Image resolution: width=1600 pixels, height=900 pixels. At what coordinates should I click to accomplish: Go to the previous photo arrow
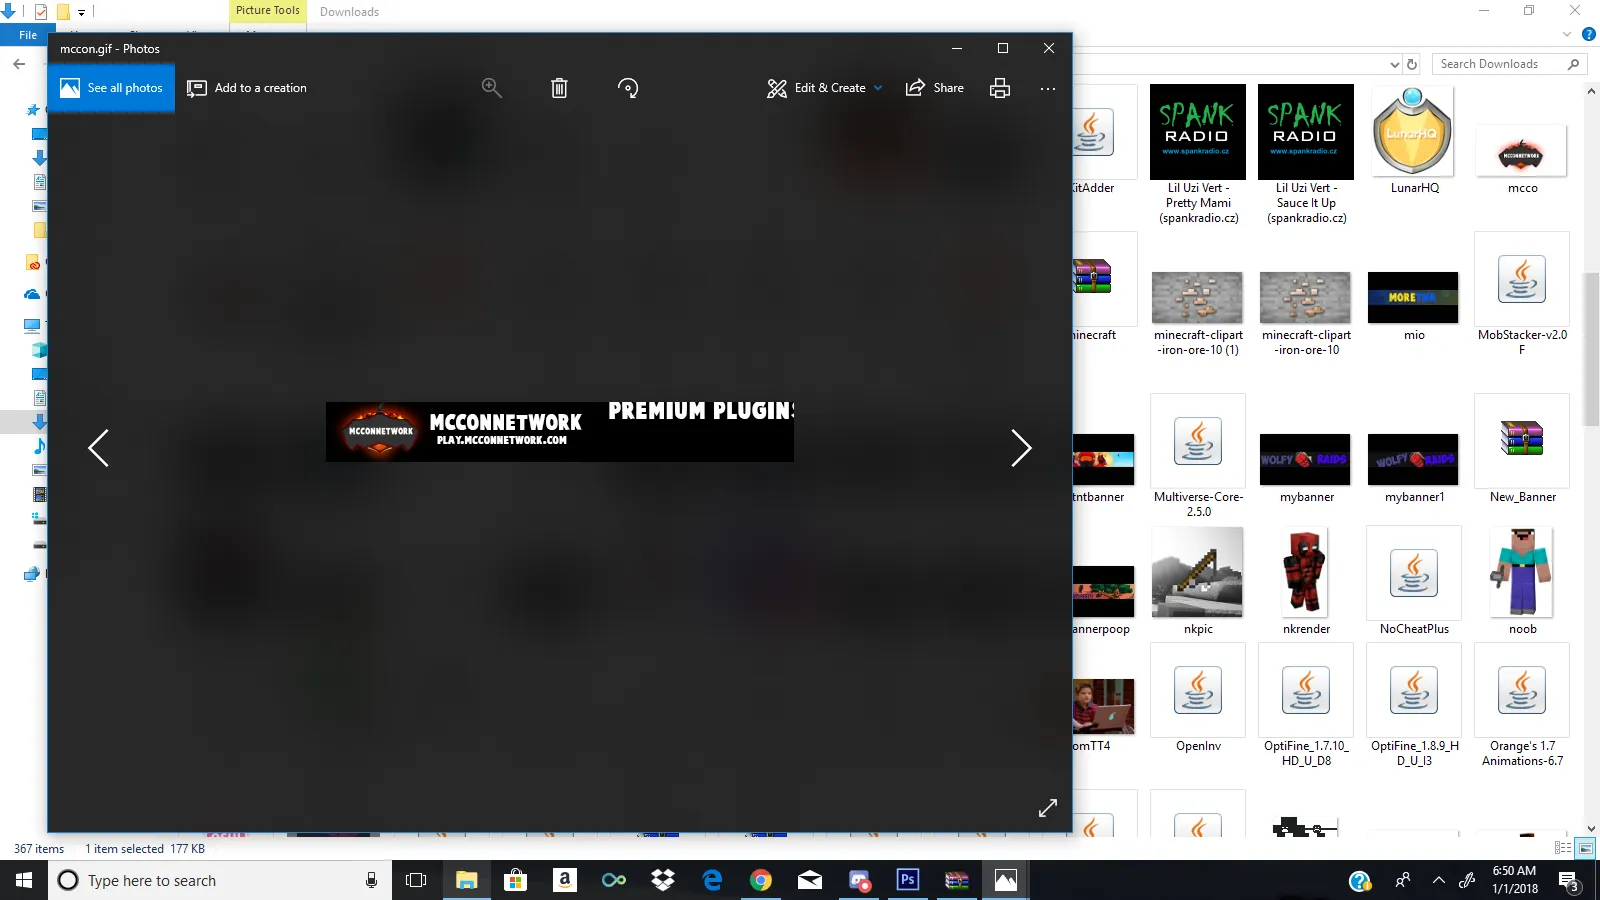coord(98,448)
